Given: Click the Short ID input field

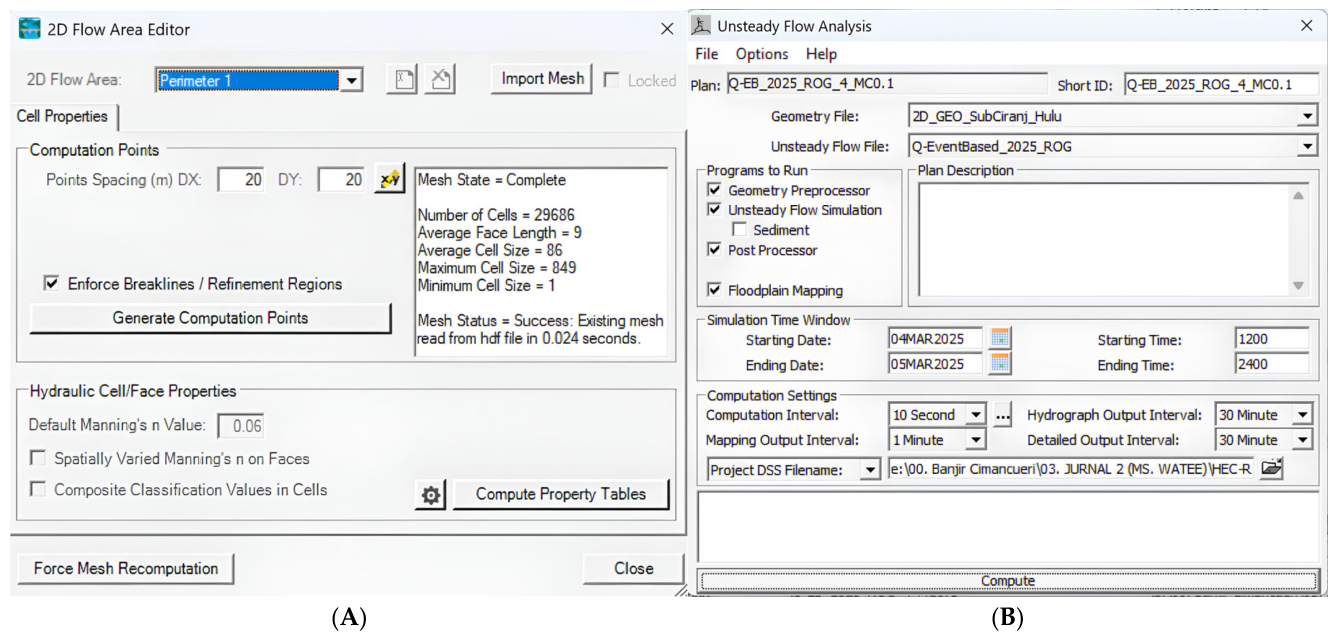Looking at the screenshot, I should (x=1221, y=85).
